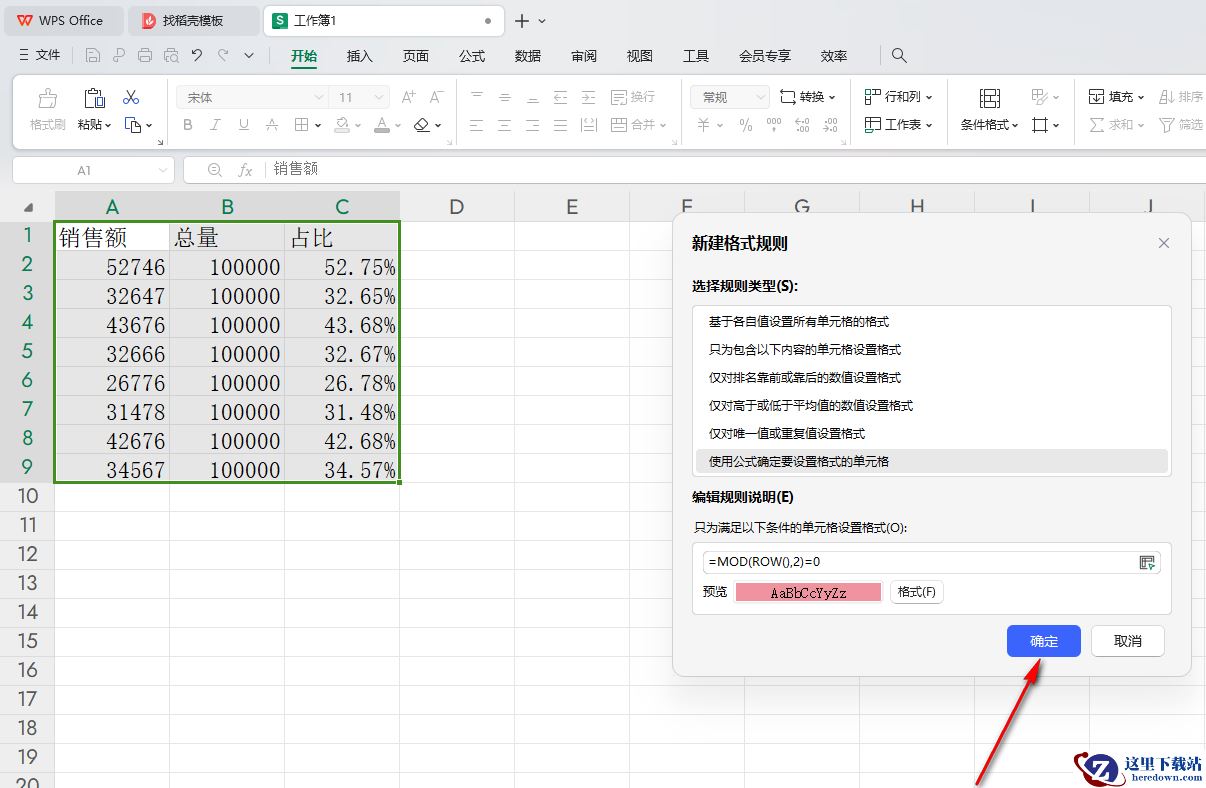Expand the quick access toolbar customize arrow
1206x788 pixels.
(249, 56)
